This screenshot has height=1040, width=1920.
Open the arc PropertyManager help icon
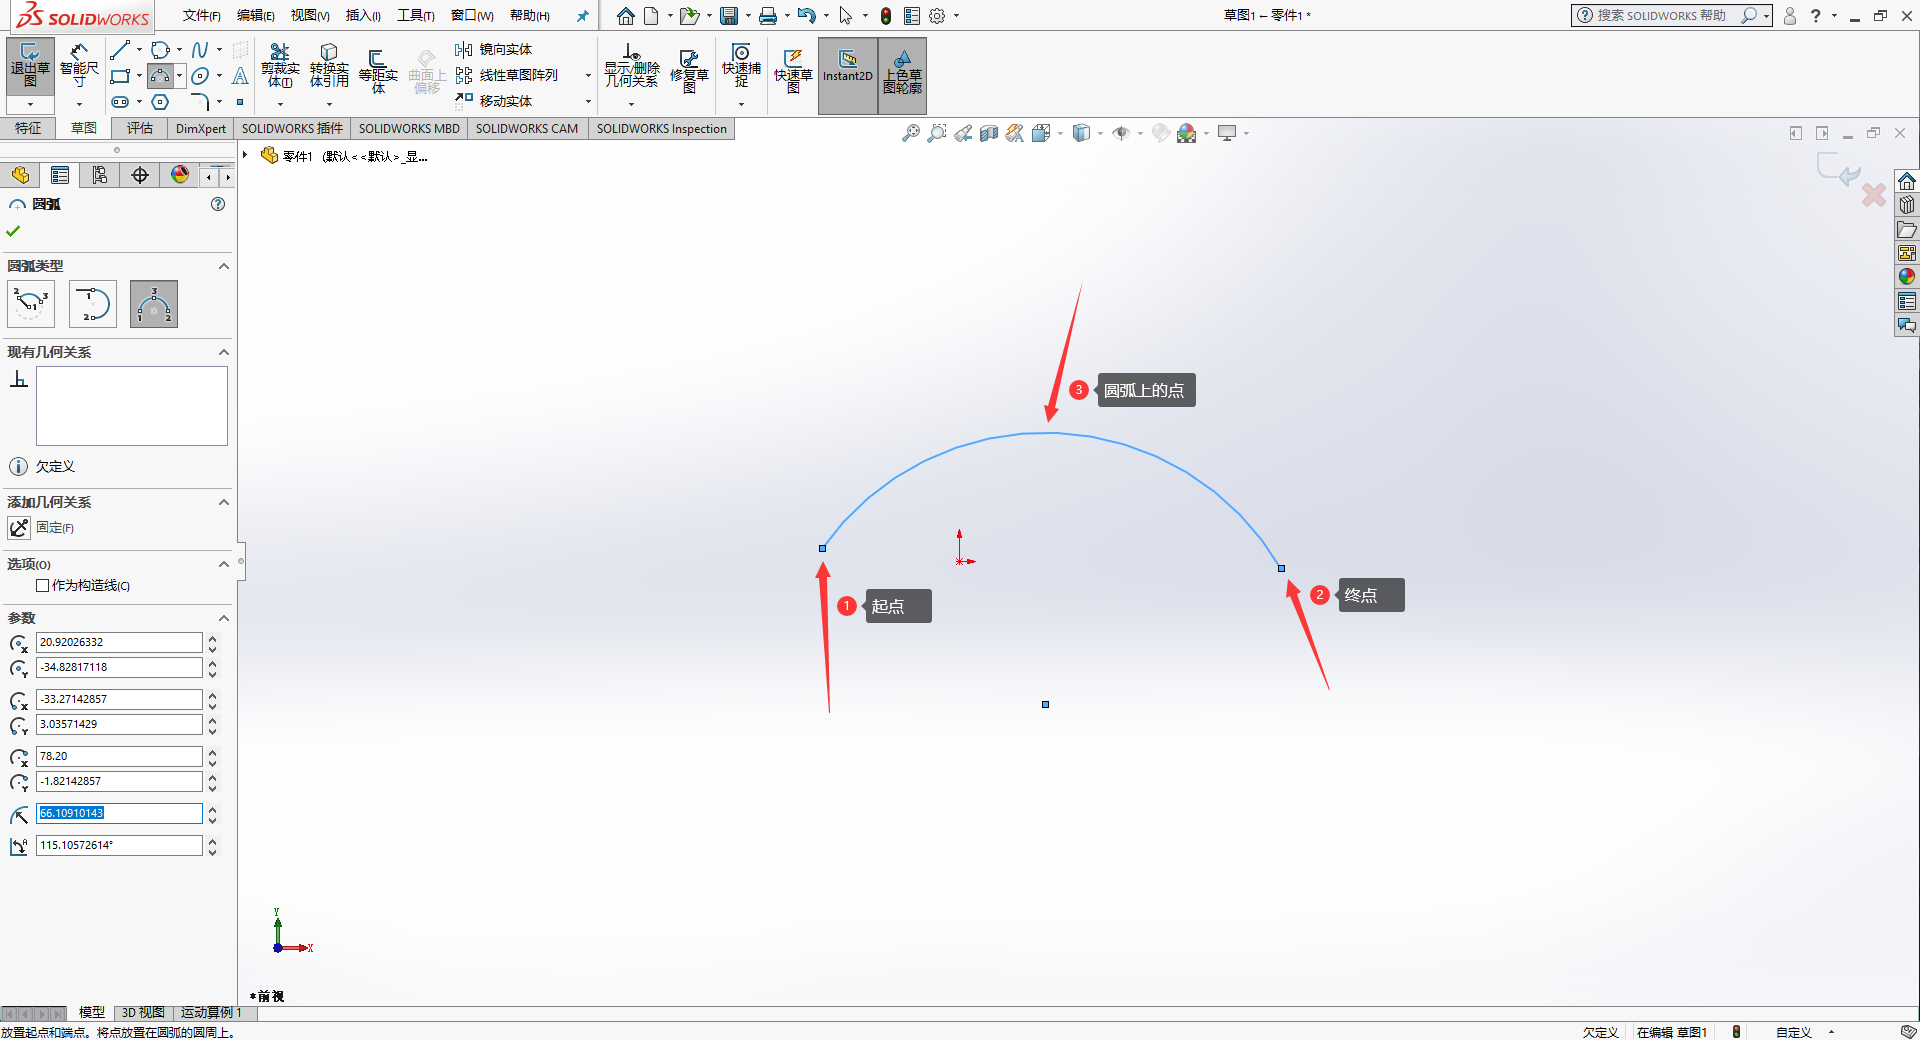coord(218,204)
